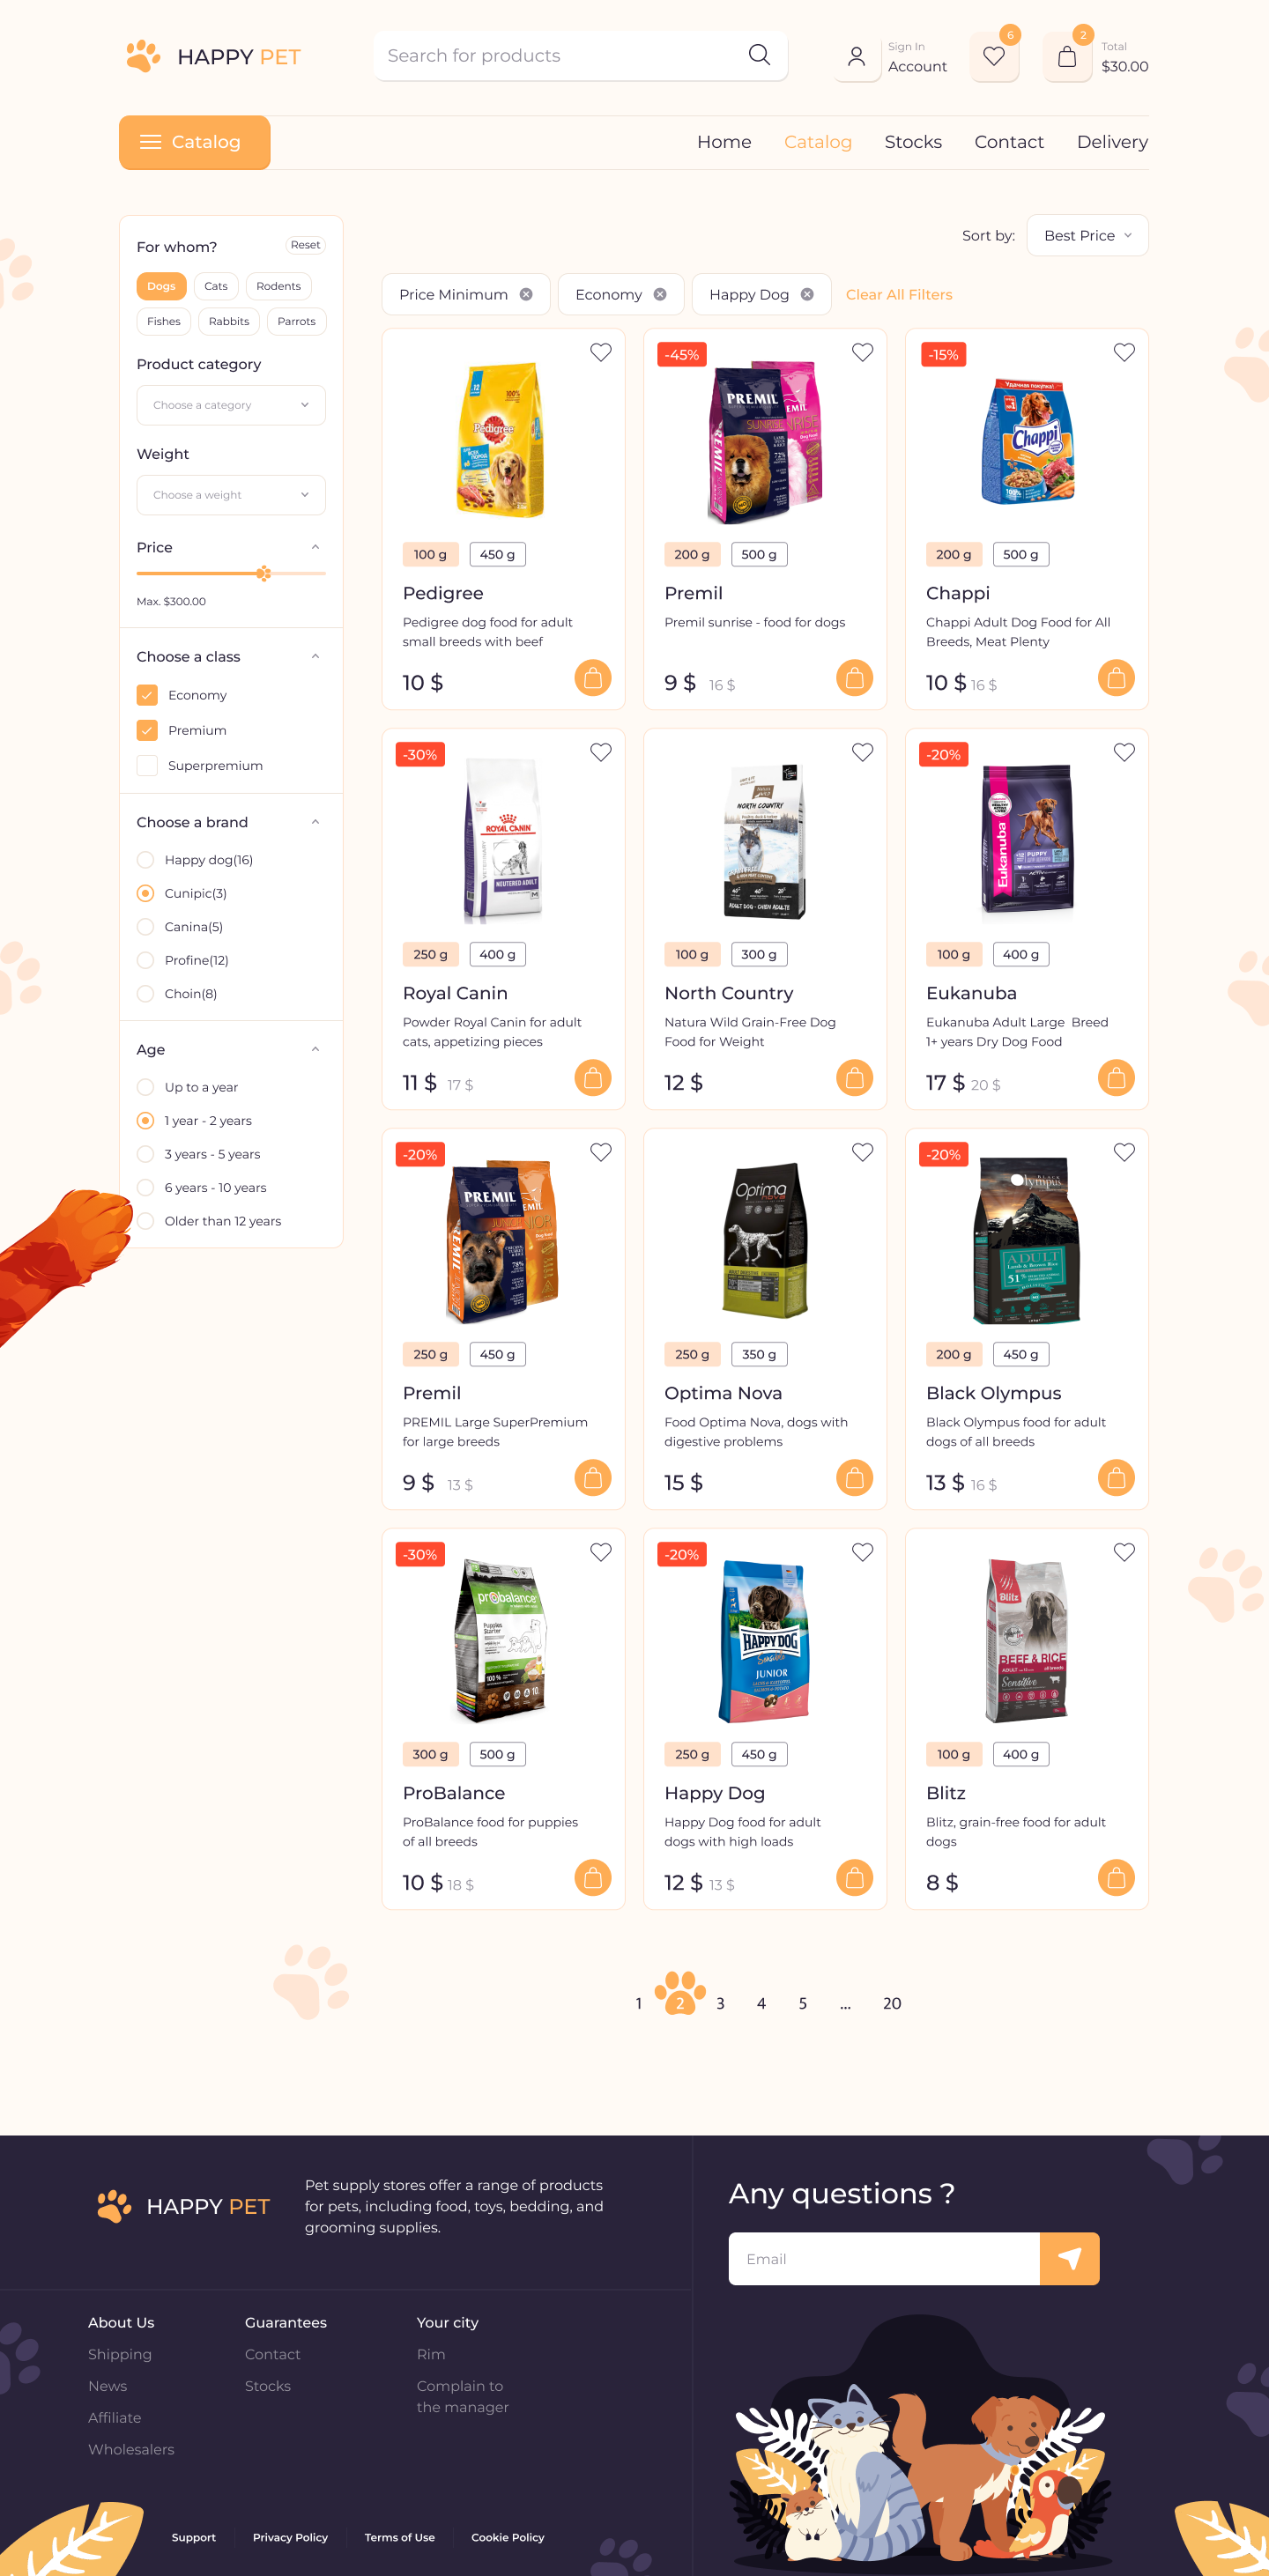The height and width of the screenshot is (2576, 1269).
Task: Click Clear All Filters link
Action: point(898,294)
